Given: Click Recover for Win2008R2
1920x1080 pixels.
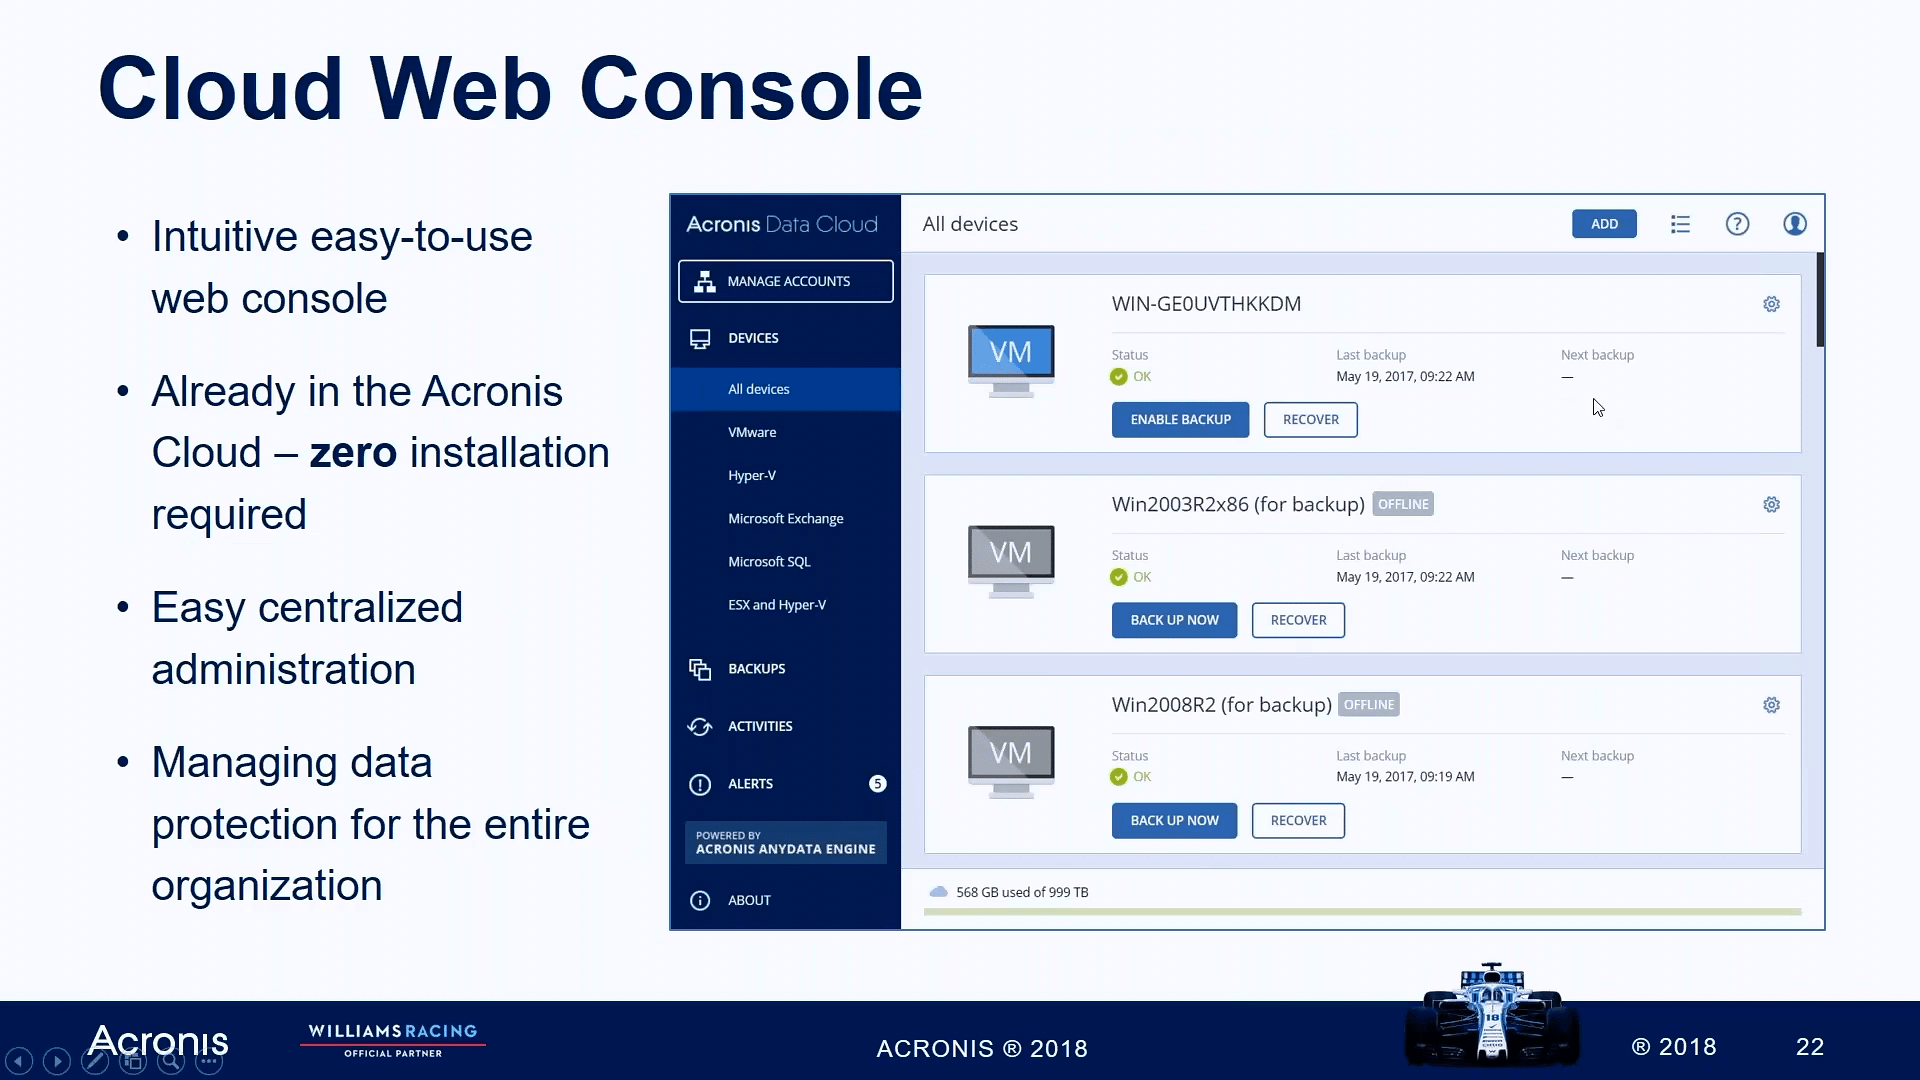Looking at the screenshot, I should (x=1298, y=821).
